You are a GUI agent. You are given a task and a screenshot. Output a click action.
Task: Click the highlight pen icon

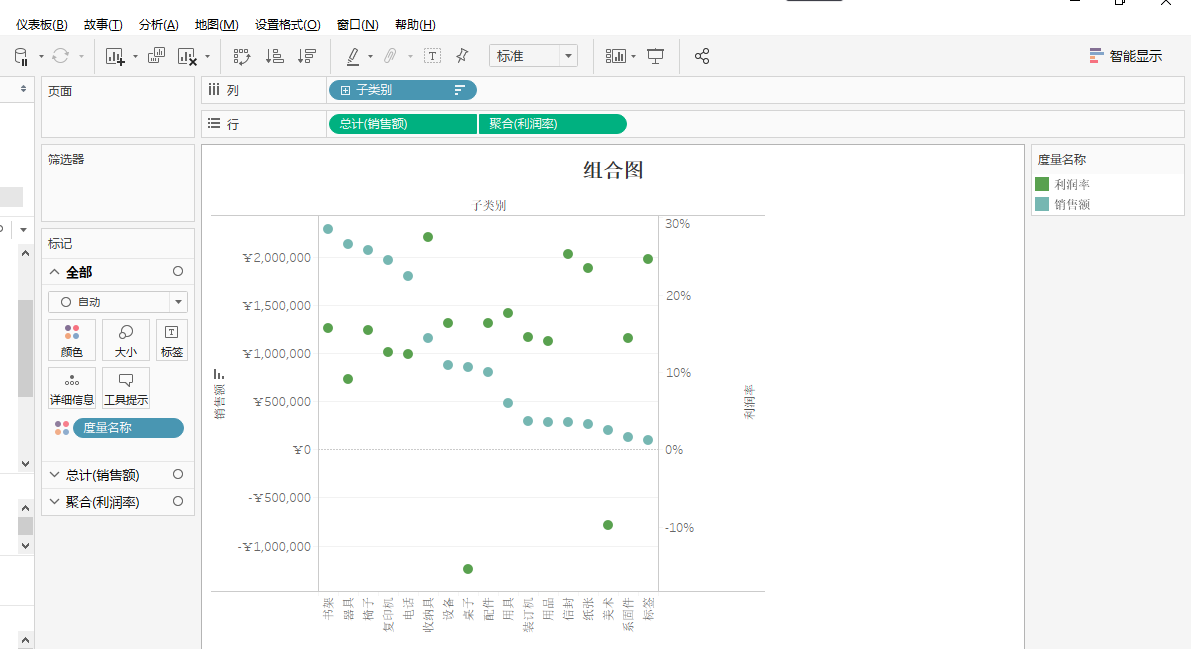point(353,56)
